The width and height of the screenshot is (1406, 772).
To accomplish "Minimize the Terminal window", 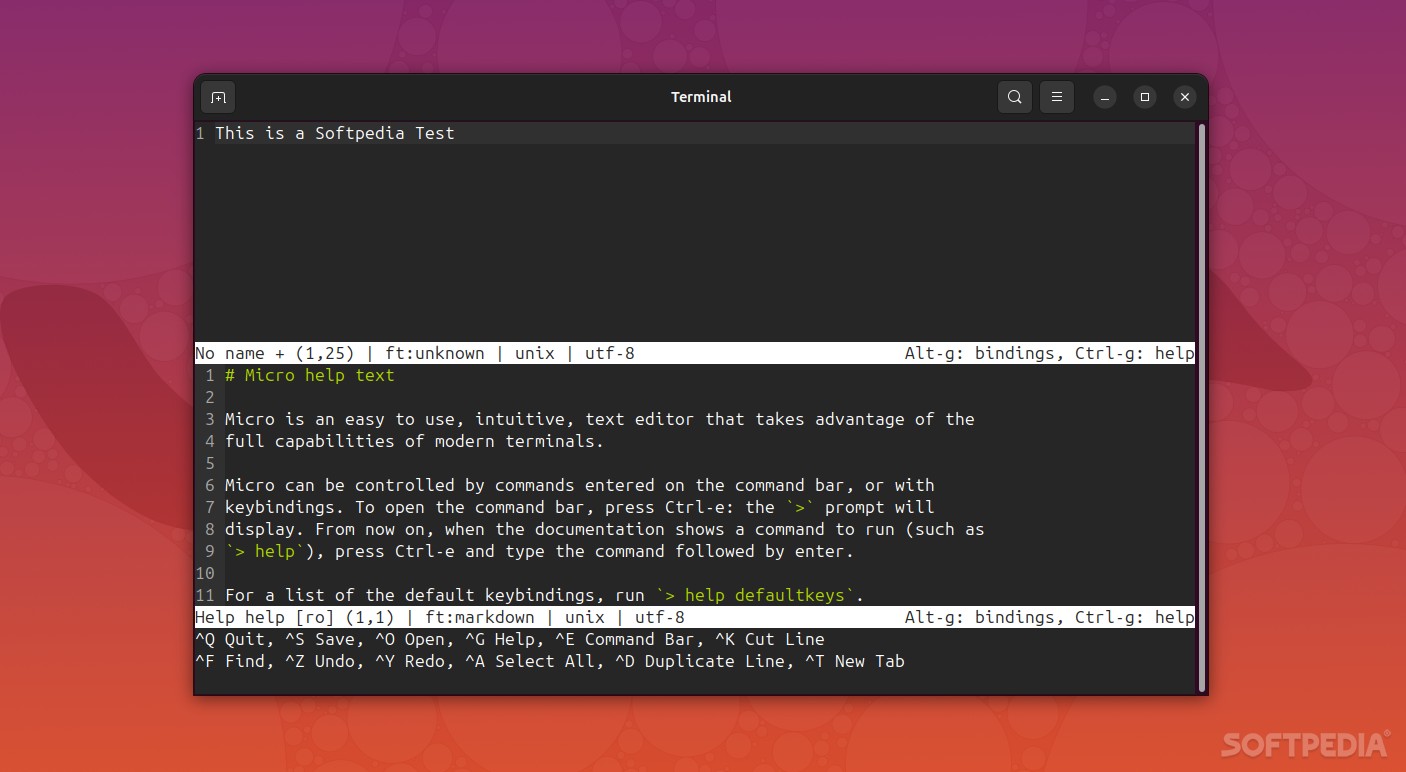I will click(1105, 97).
